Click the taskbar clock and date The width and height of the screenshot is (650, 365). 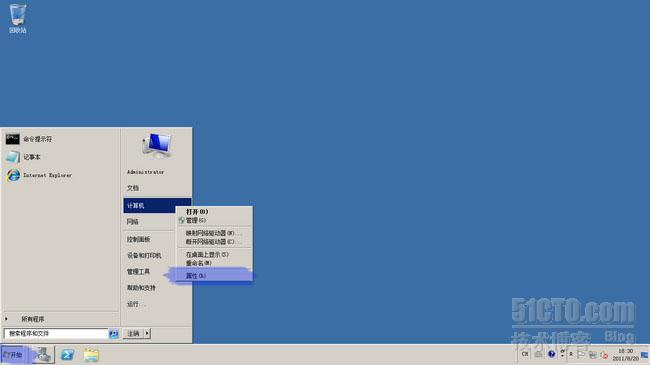pos(625,355)
